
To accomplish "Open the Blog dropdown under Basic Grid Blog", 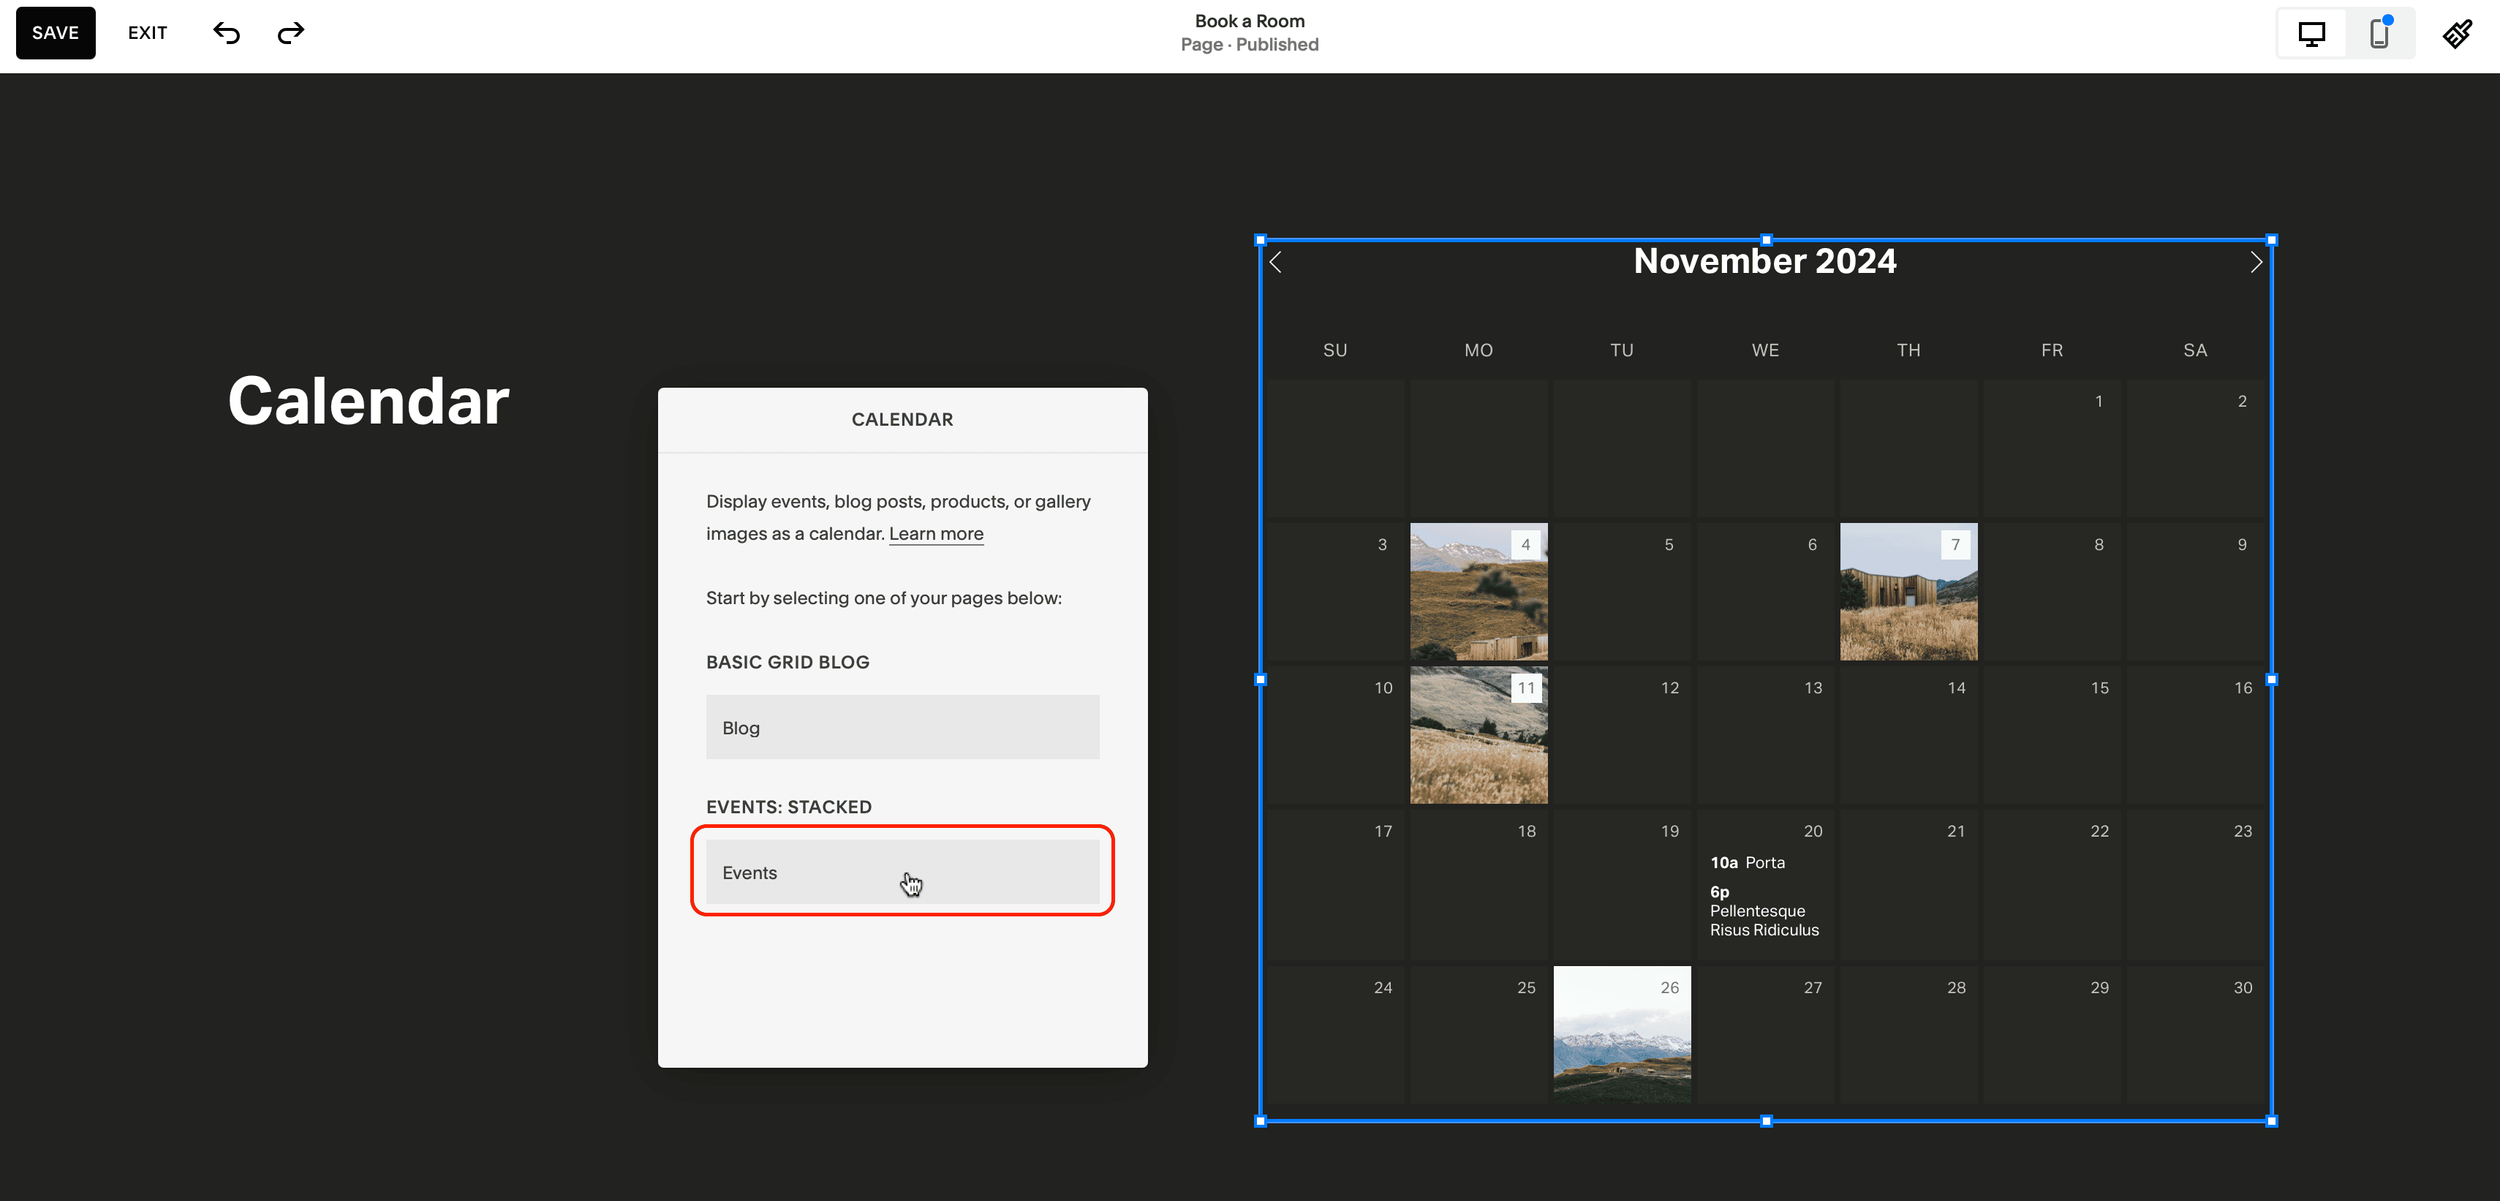I will 901,727.
